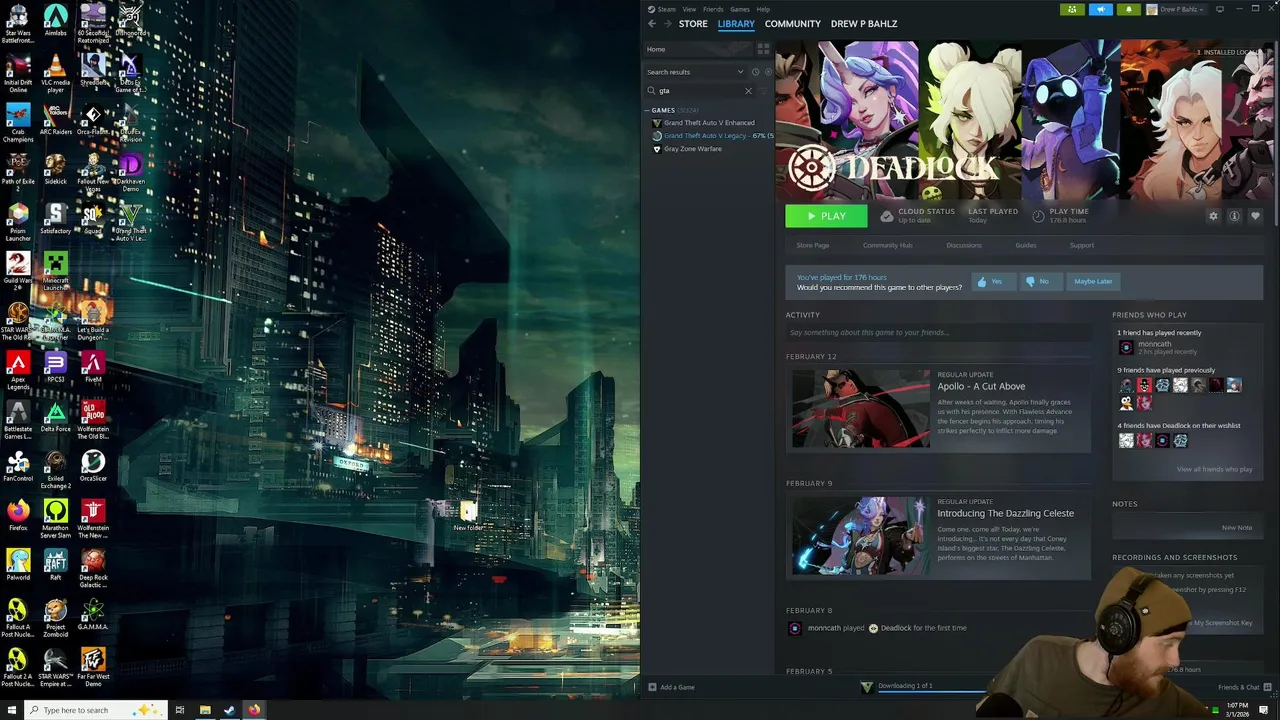The width and height of the screenshot is (1280, 720).
Task: Open the Guild Wars 2 desktop shortcut
Action: coord(18,271)
